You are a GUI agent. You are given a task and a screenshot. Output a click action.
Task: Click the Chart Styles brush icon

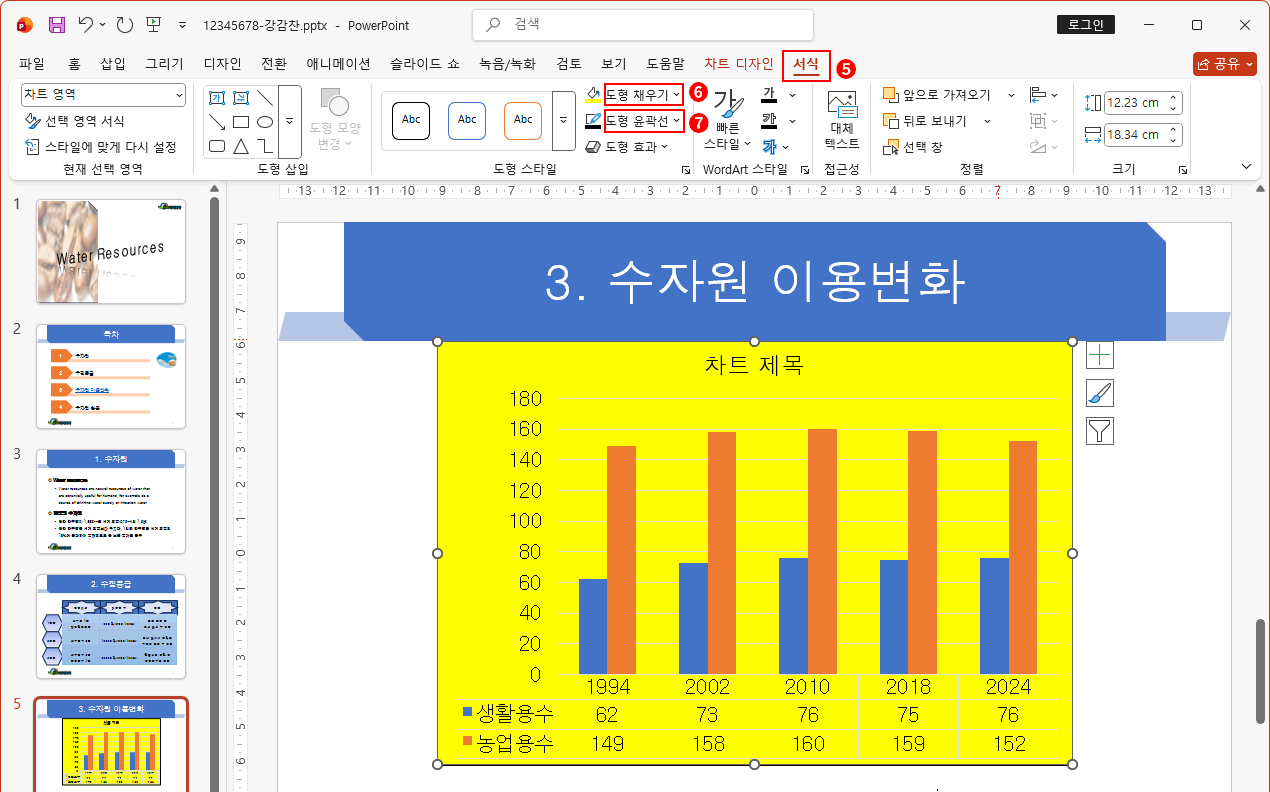tap(1099, 393)
